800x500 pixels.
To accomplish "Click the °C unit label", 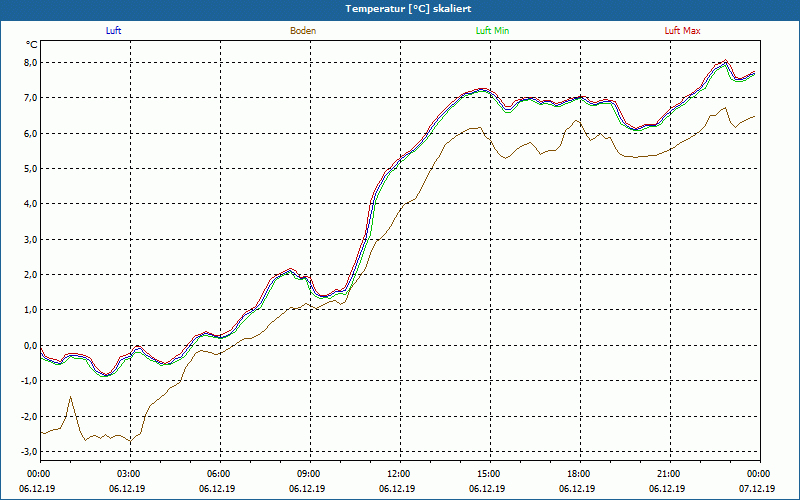I will [32, 45].
